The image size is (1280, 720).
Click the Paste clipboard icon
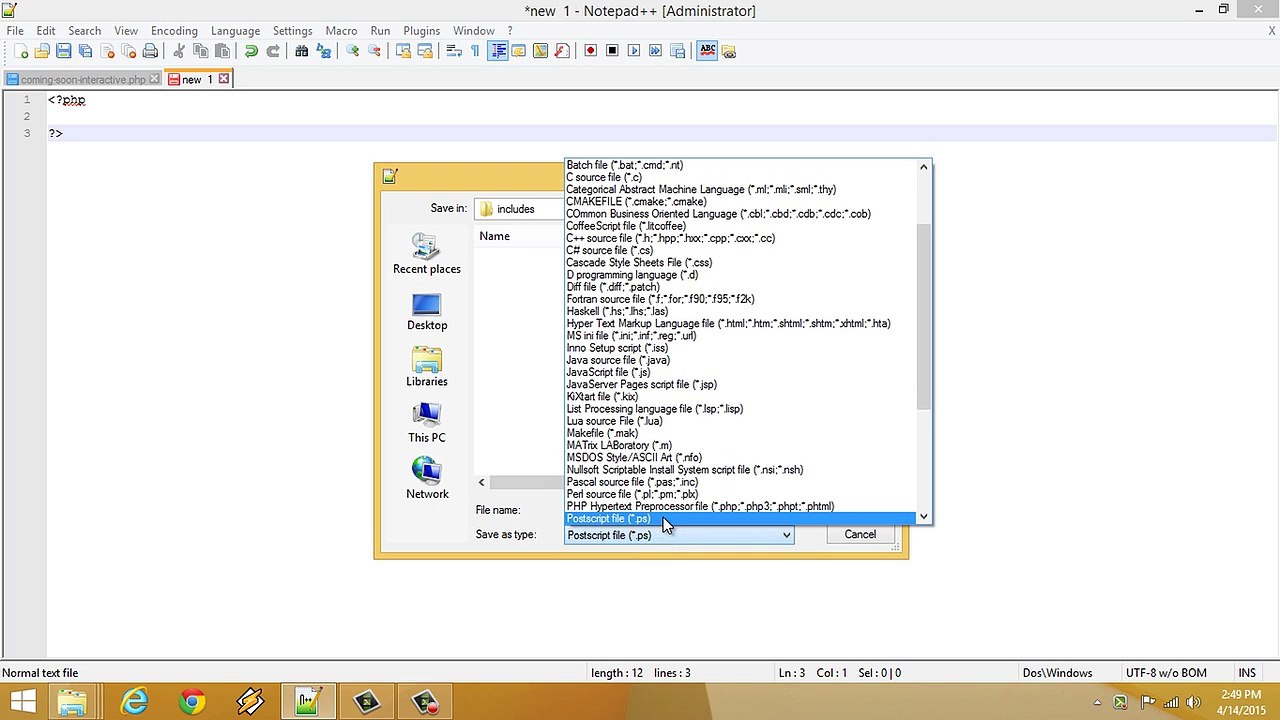coord(222,51)
